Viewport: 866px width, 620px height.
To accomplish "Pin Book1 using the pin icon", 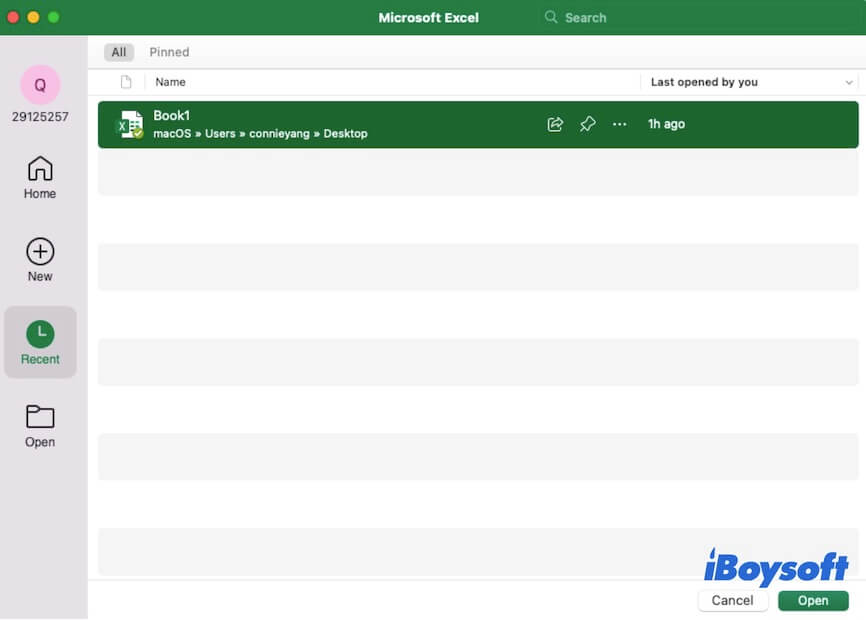I will 587,123.
